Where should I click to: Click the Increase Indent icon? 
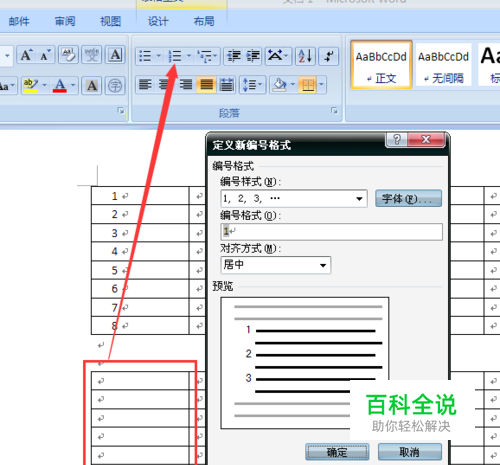[253, 56]
